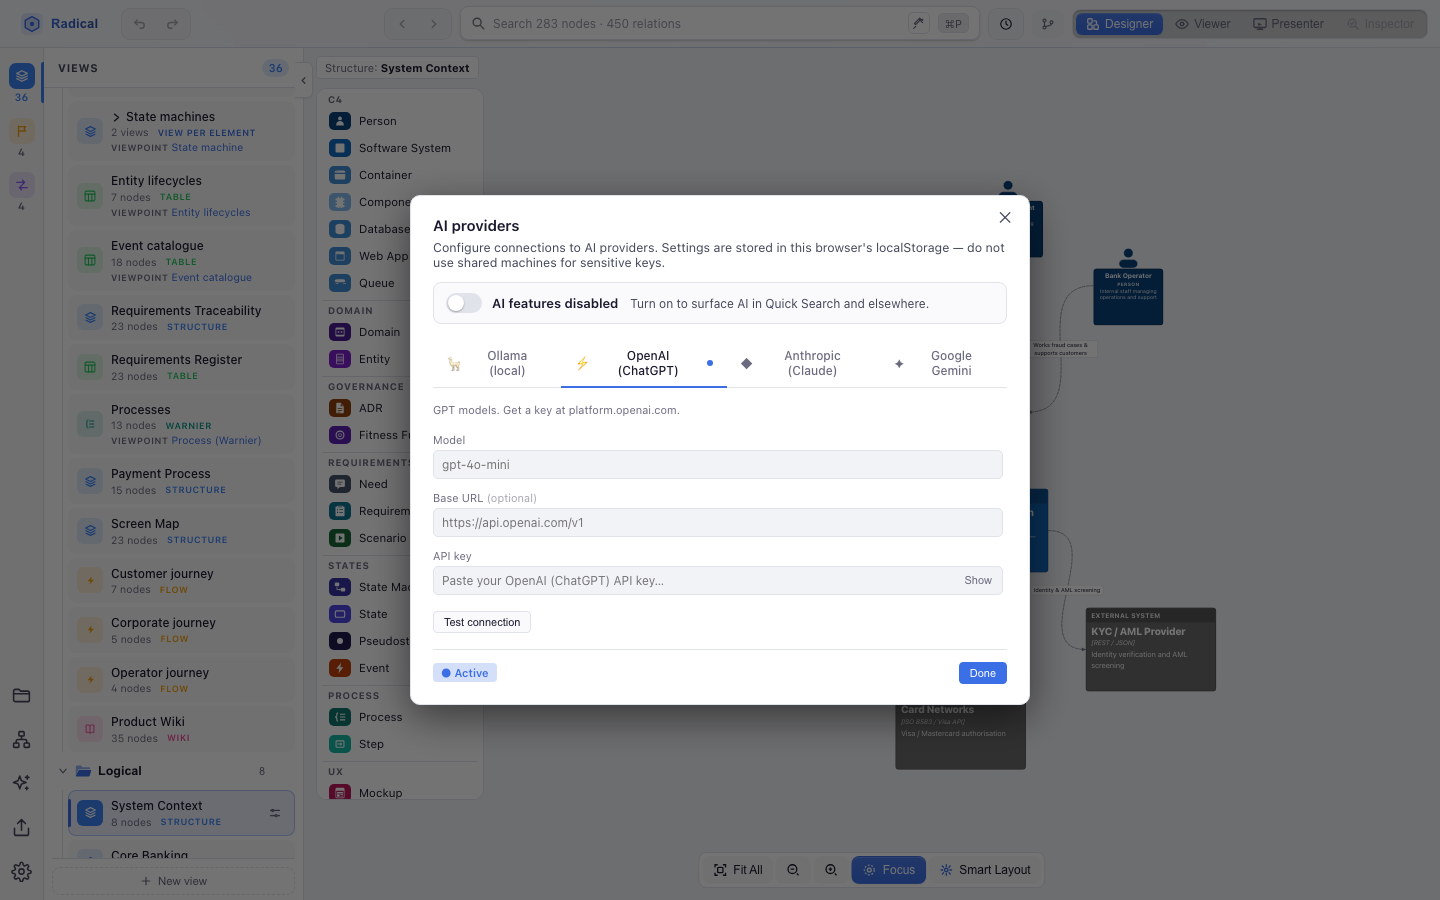Switch to the Google Gemini tab
Image resolution: width=1440 pixels, height=900 pixels.
coord(942,363)
